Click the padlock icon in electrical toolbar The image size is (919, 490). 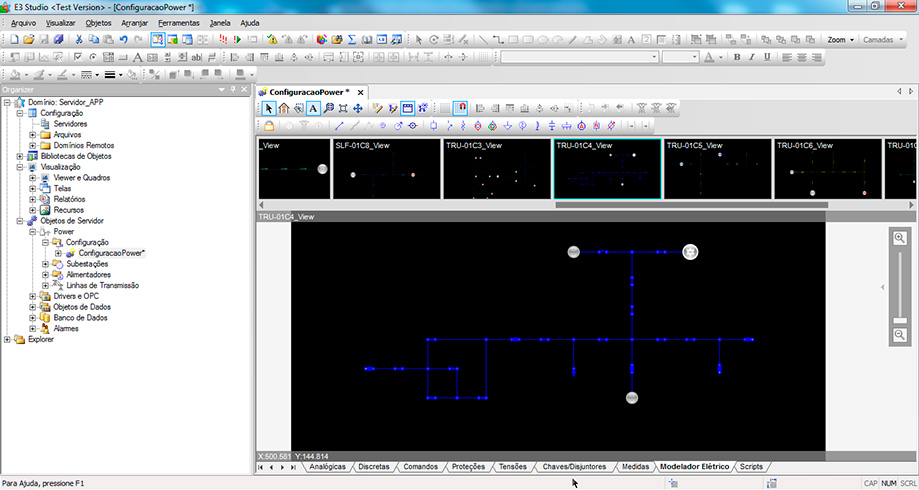tap(269, 126)
